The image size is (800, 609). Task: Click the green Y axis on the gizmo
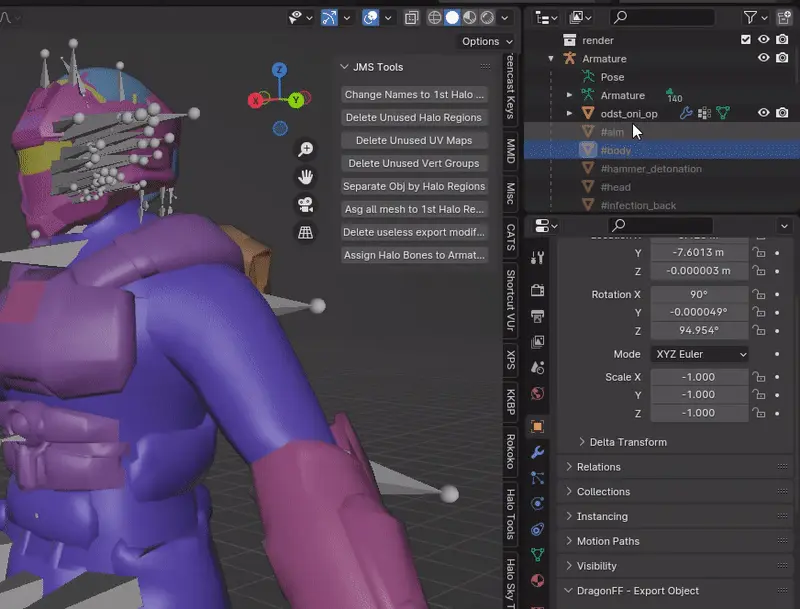tap(296, 100)
